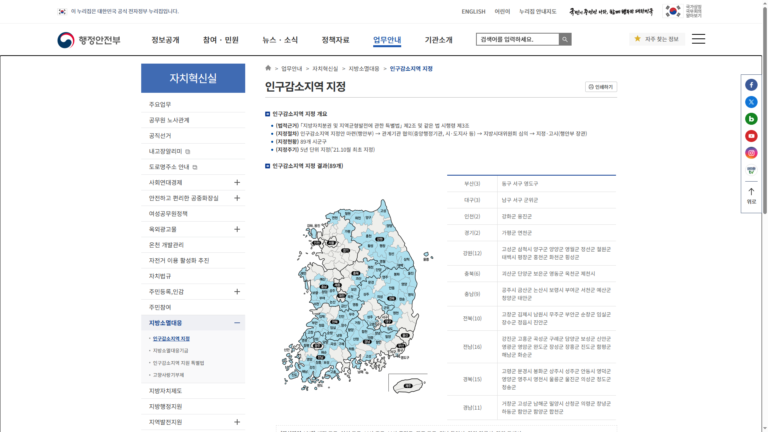Click the external link icon beside 도로명주소 안내
This screenshot has width=768, height=432.
coord(194,168)
